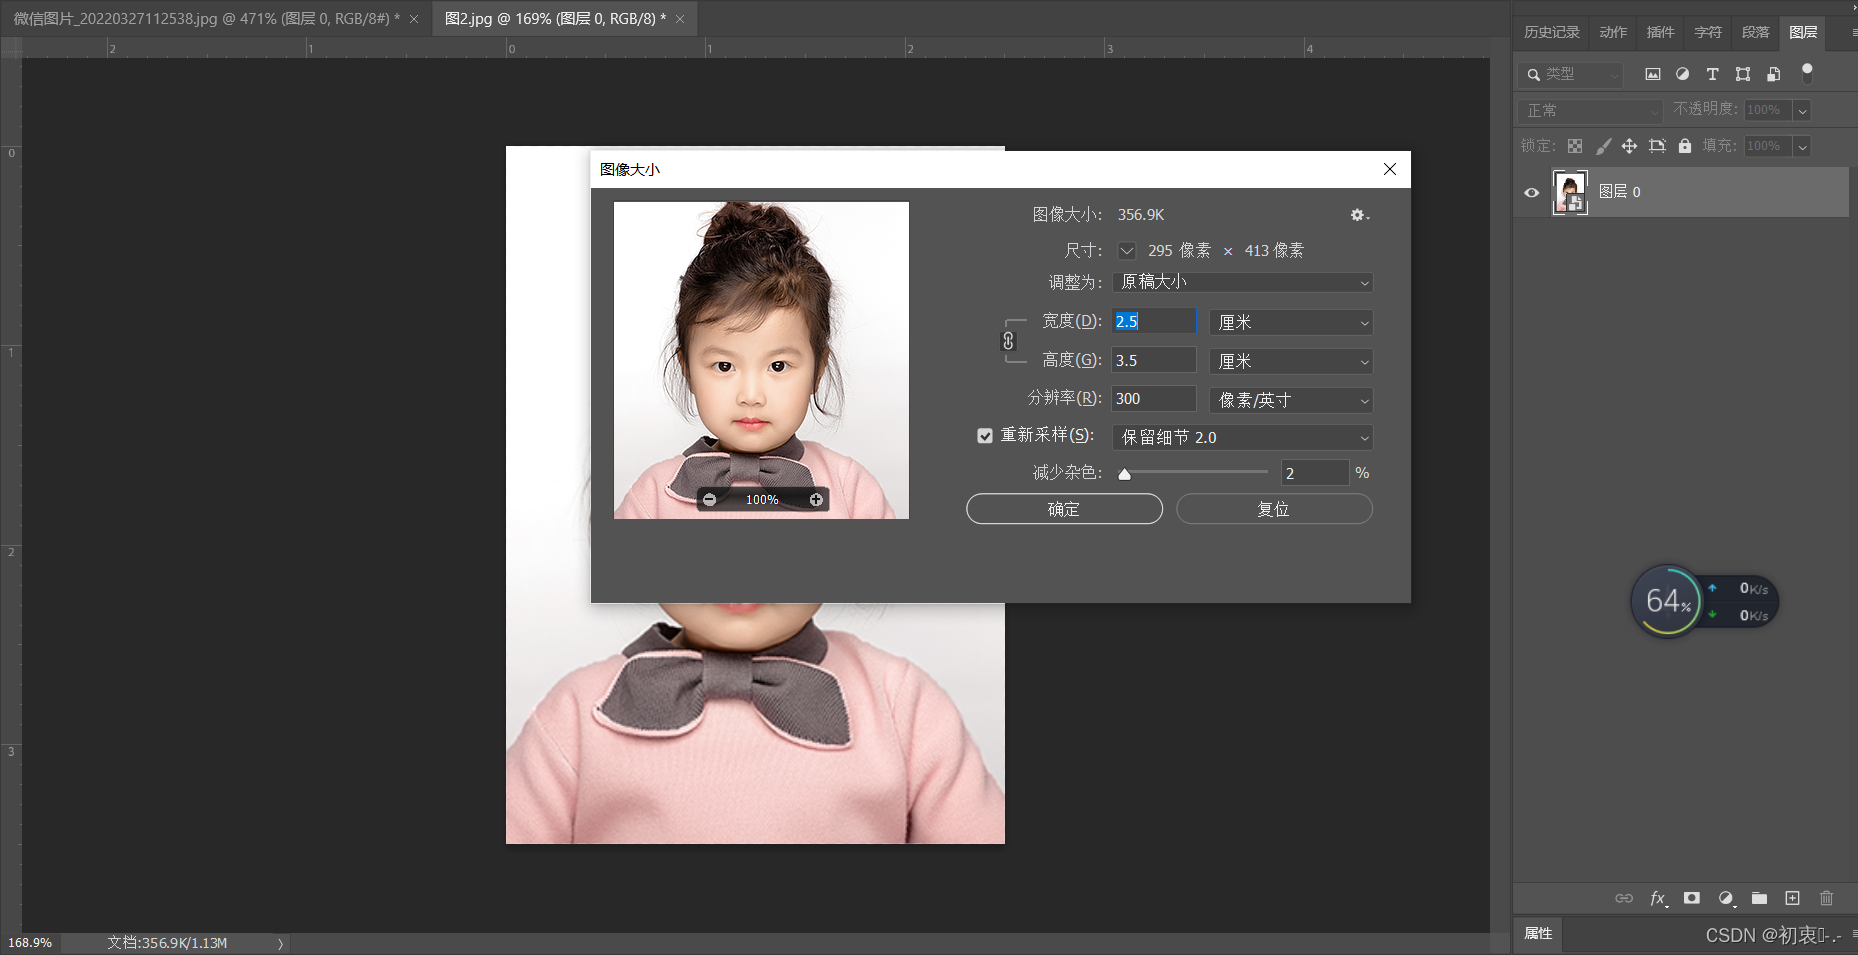Create a new layer
This screenshot has height=955, width=1858.
point(1792,898)
